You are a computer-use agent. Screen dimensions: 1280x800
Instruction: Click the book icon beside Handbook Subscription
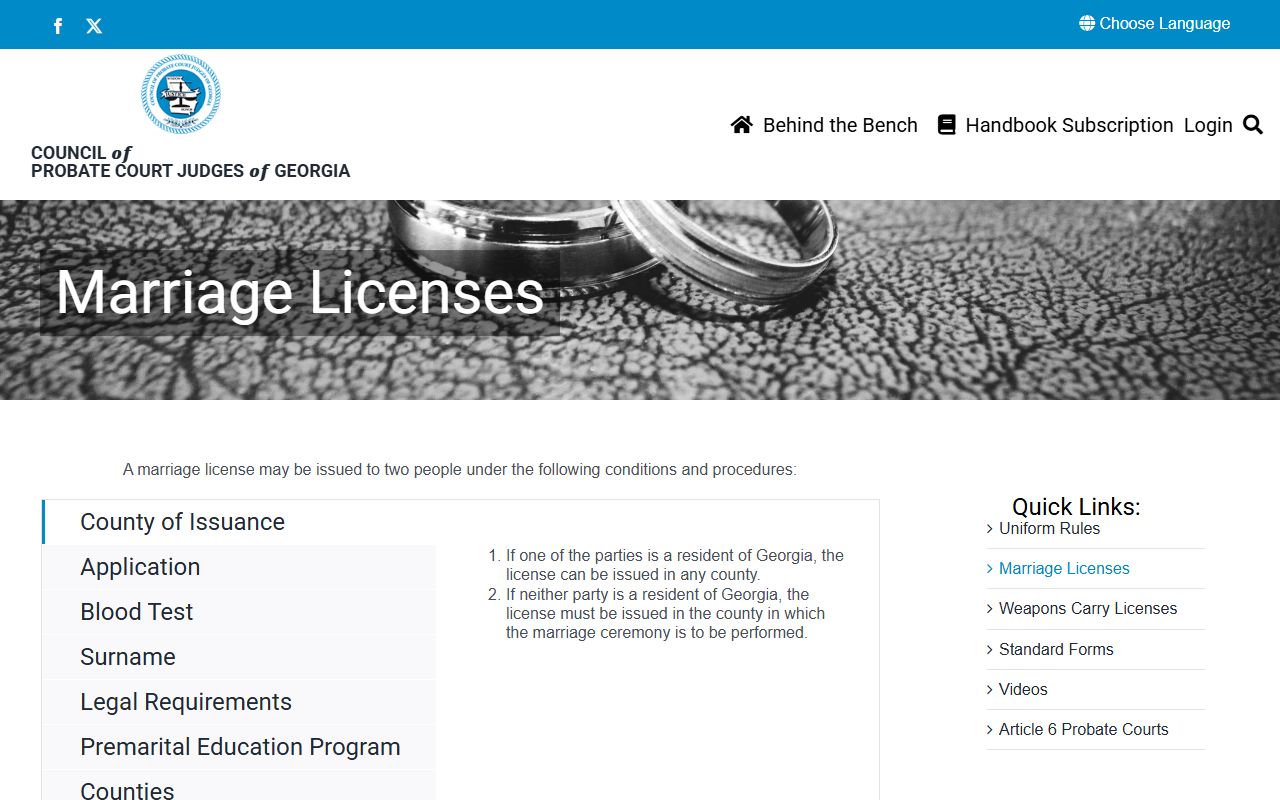tap(946, 125)
